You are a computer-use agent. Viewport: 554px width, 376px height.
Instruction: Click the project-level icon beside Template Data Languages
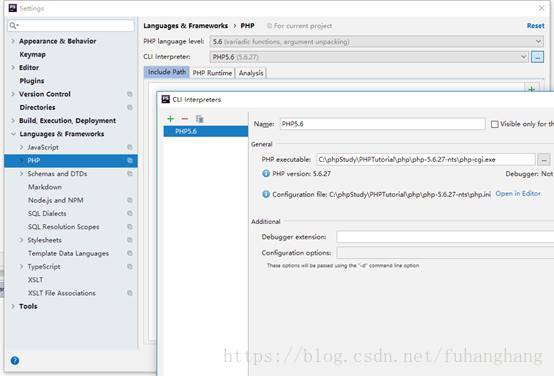pyautogui.click(x=130, y=253)
